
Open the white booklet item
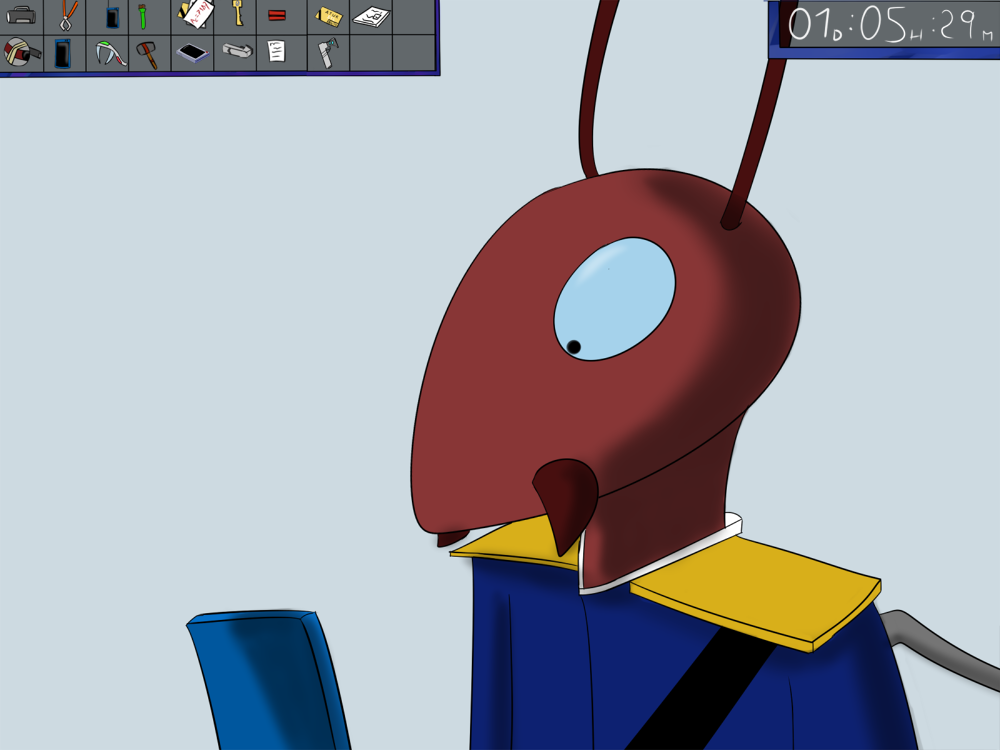pyautogui.click(x=371, y=16)
